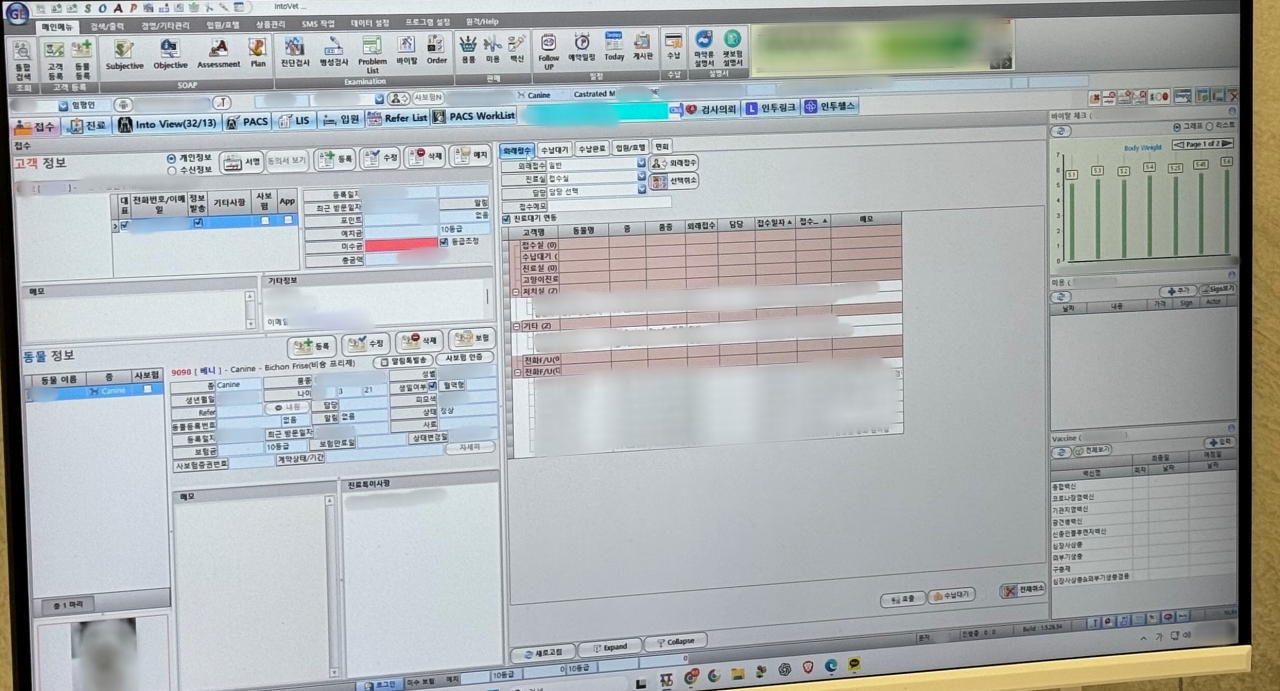Image resolution: width=1280 pixels, height=691 pixels.
Task: Open the PACS WorkList module
Action: tap(474, 117)
